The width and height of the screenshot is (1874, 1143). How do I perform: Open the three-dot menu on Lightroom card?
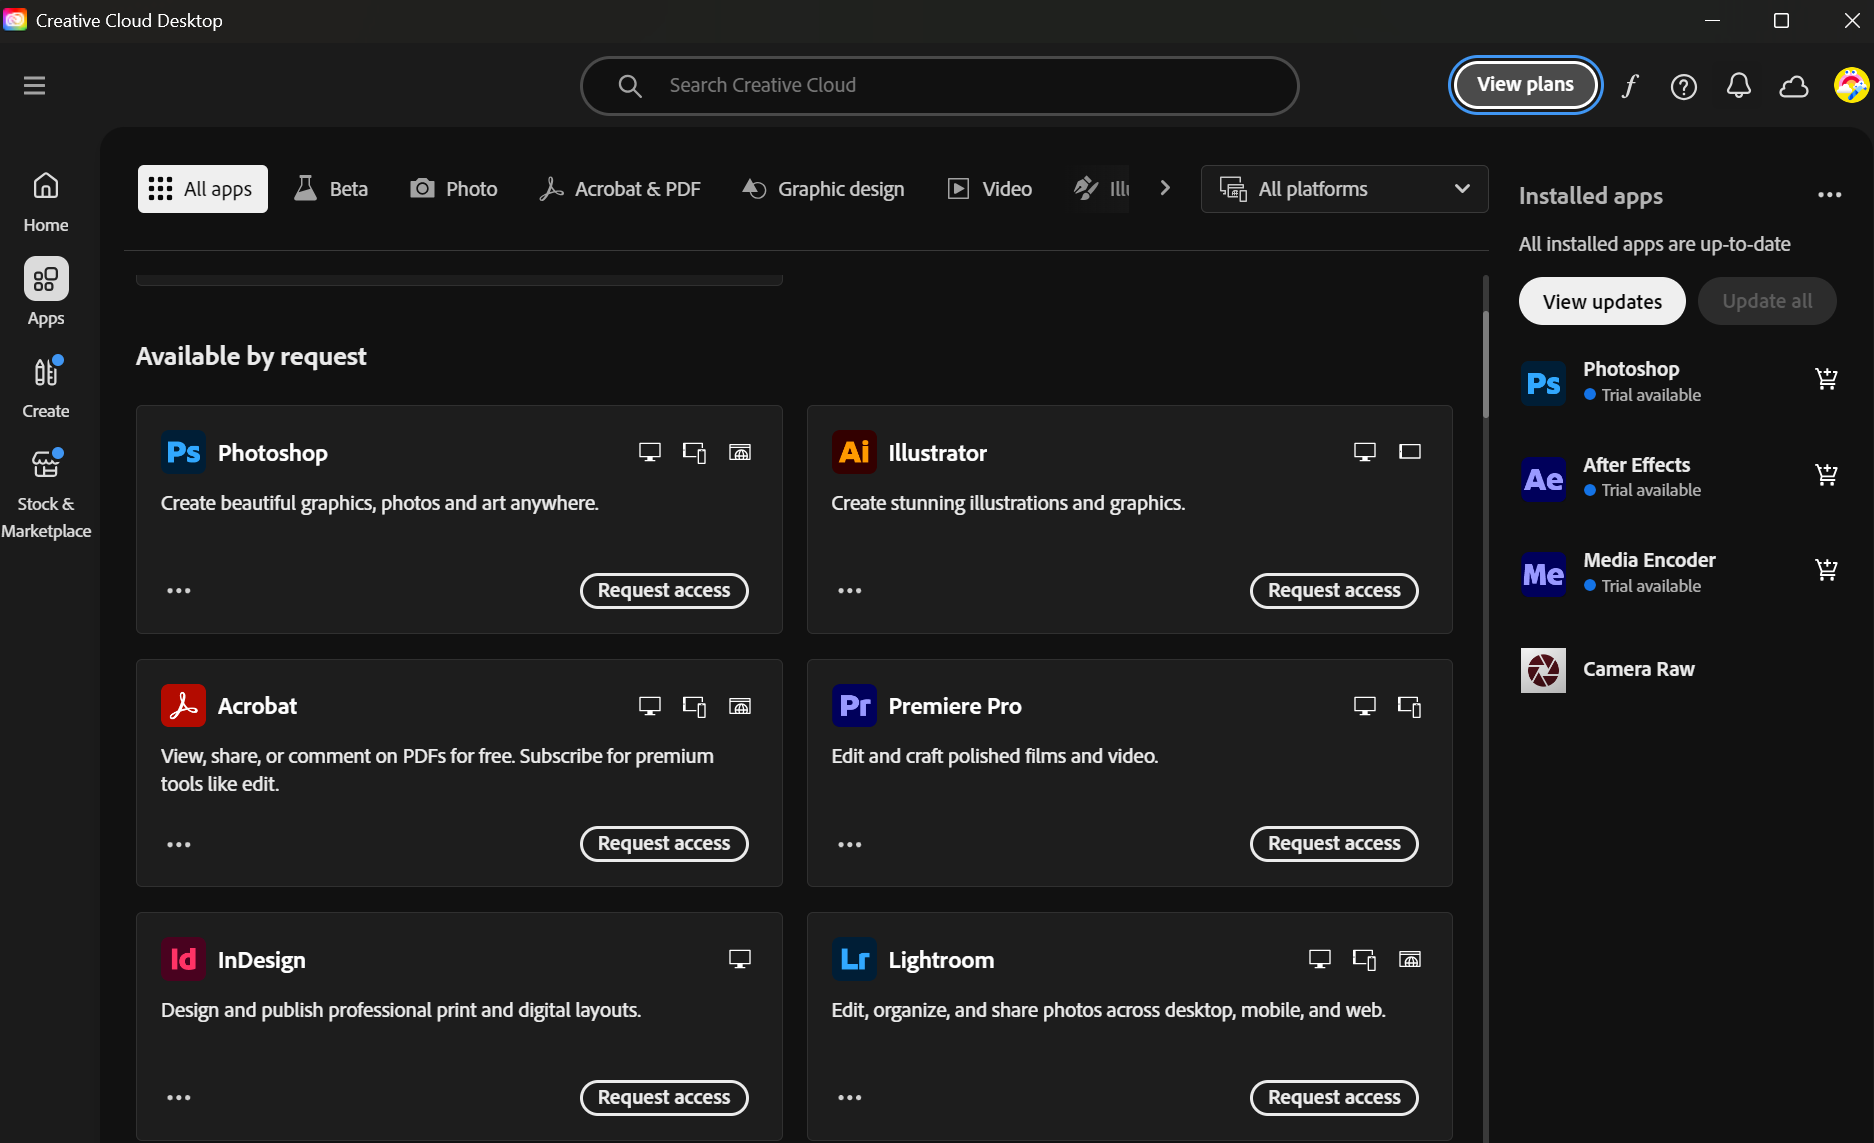(850, 1098)
